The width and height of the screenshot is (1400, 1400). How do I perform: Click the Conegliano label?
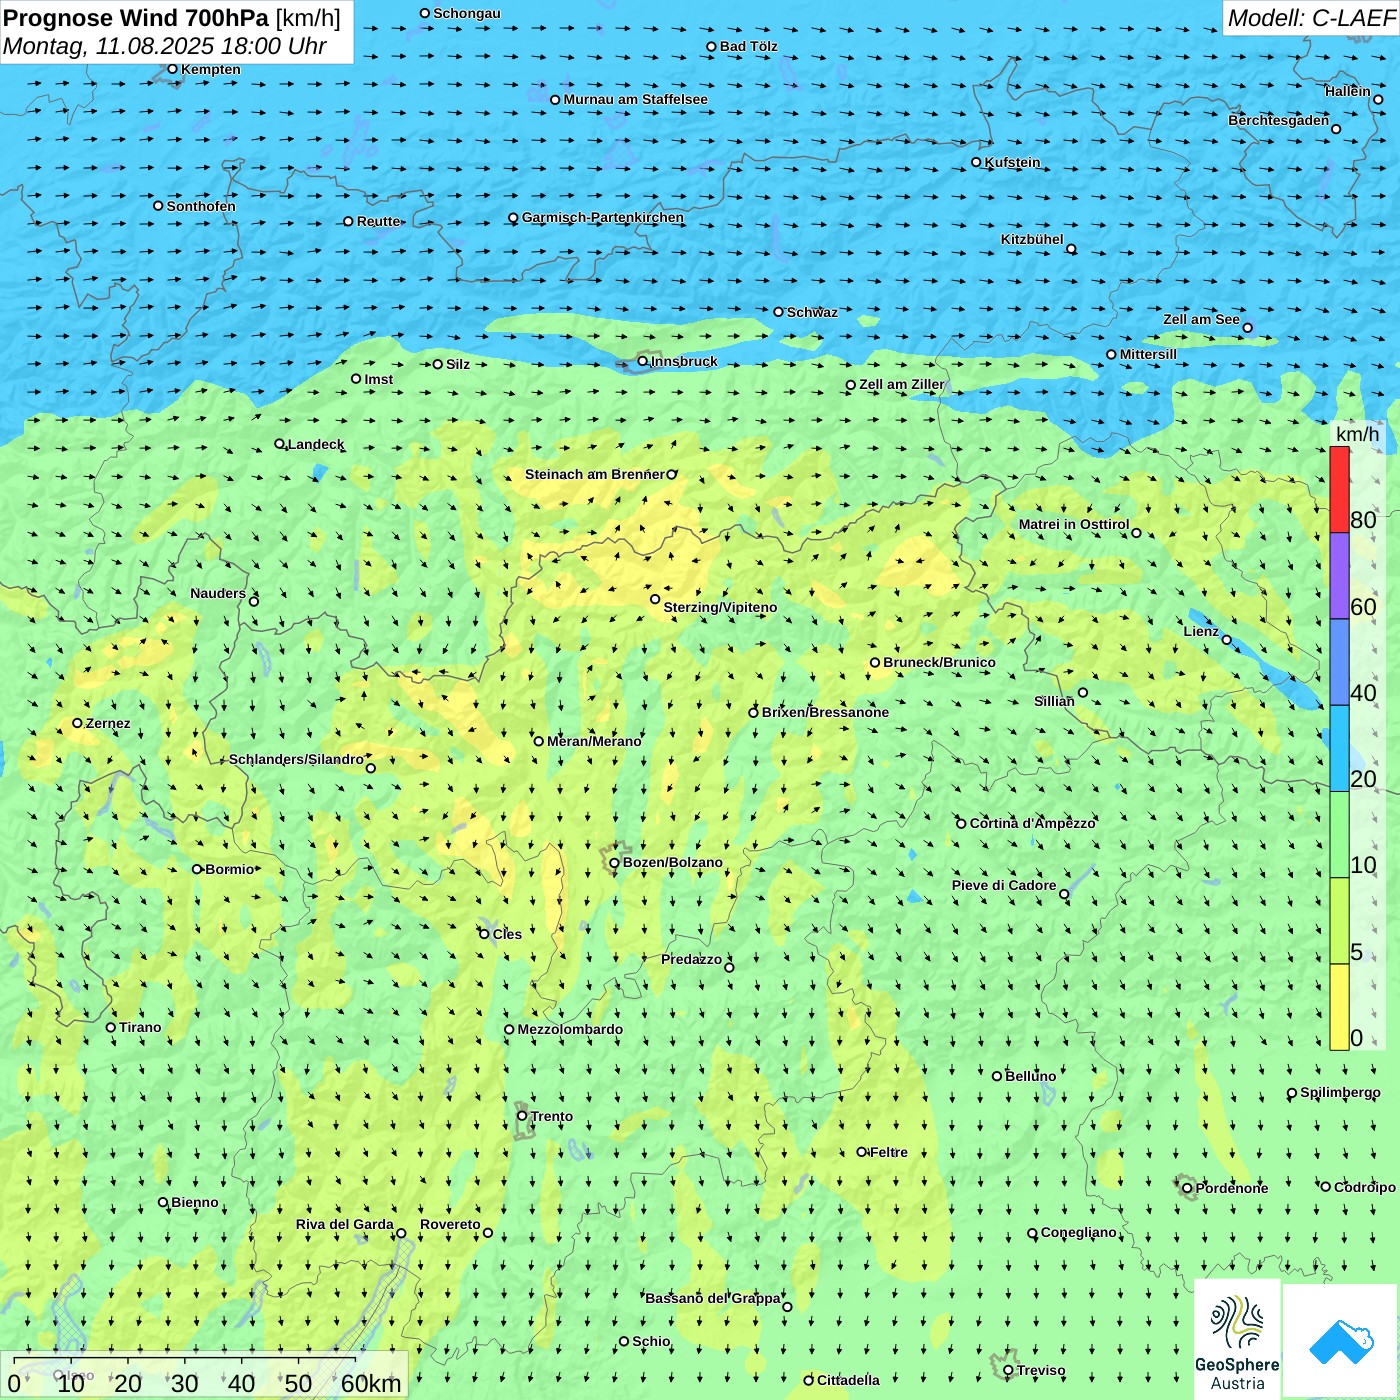(x=1078, y=1232)
